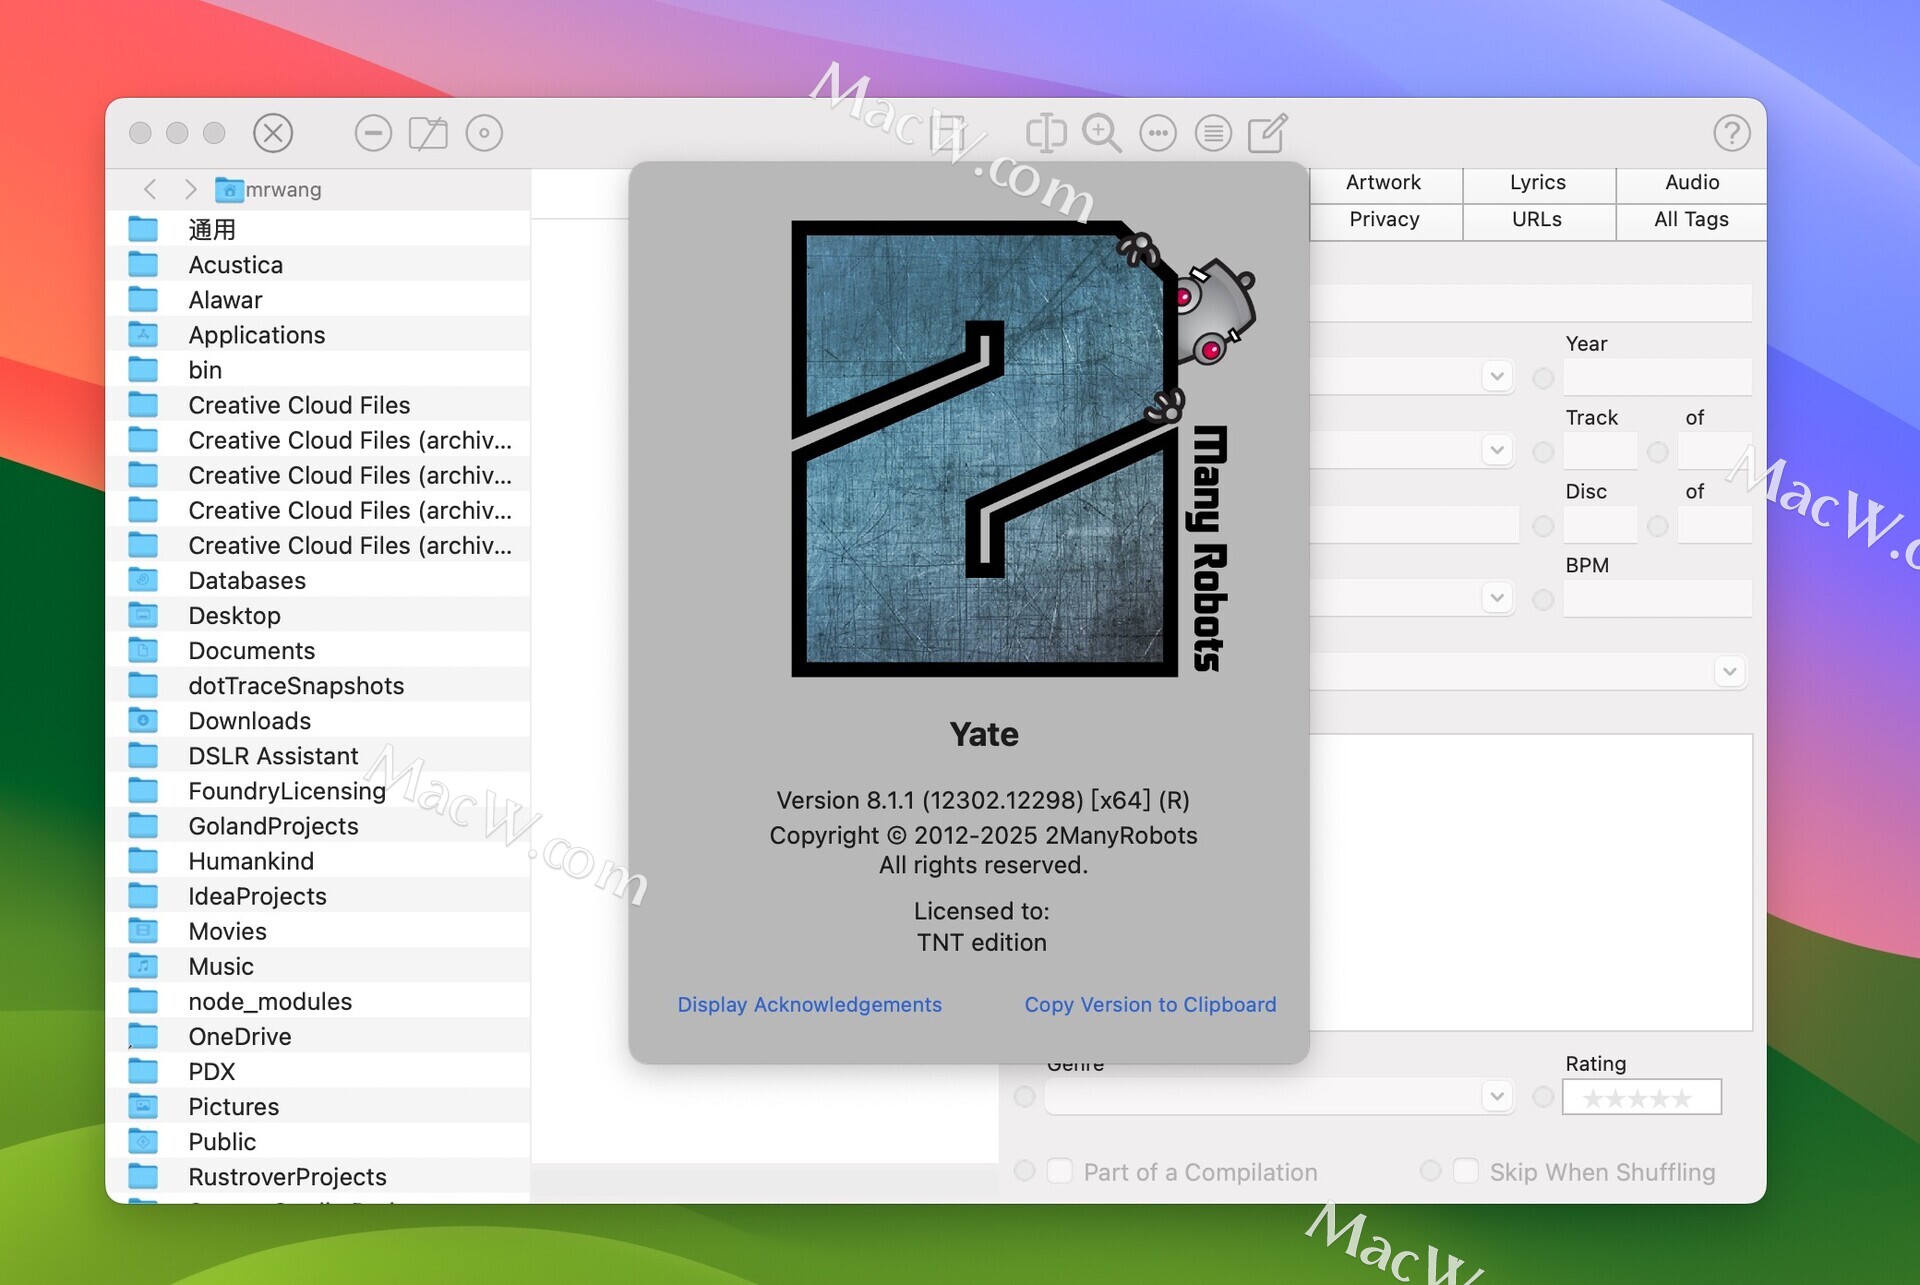
Task: Select the 'OneDrive' folder row
Action: (x=318, y=1036)
